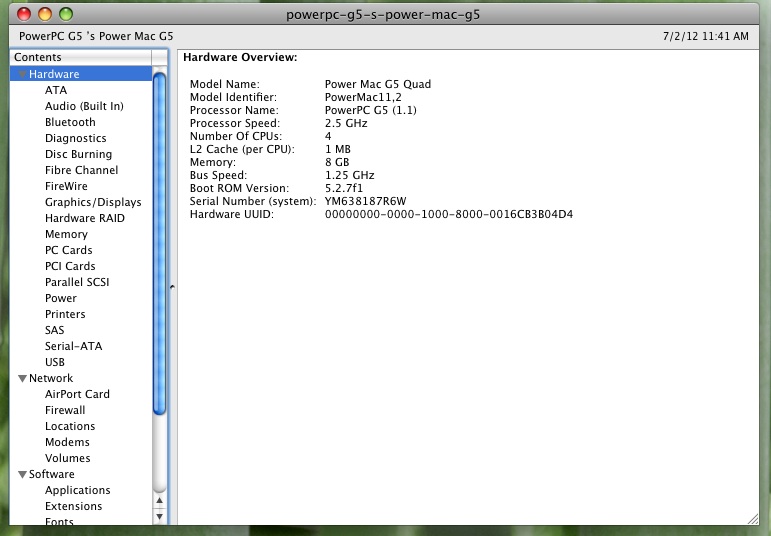Open Disc Burning information

[x=79, y=154]
